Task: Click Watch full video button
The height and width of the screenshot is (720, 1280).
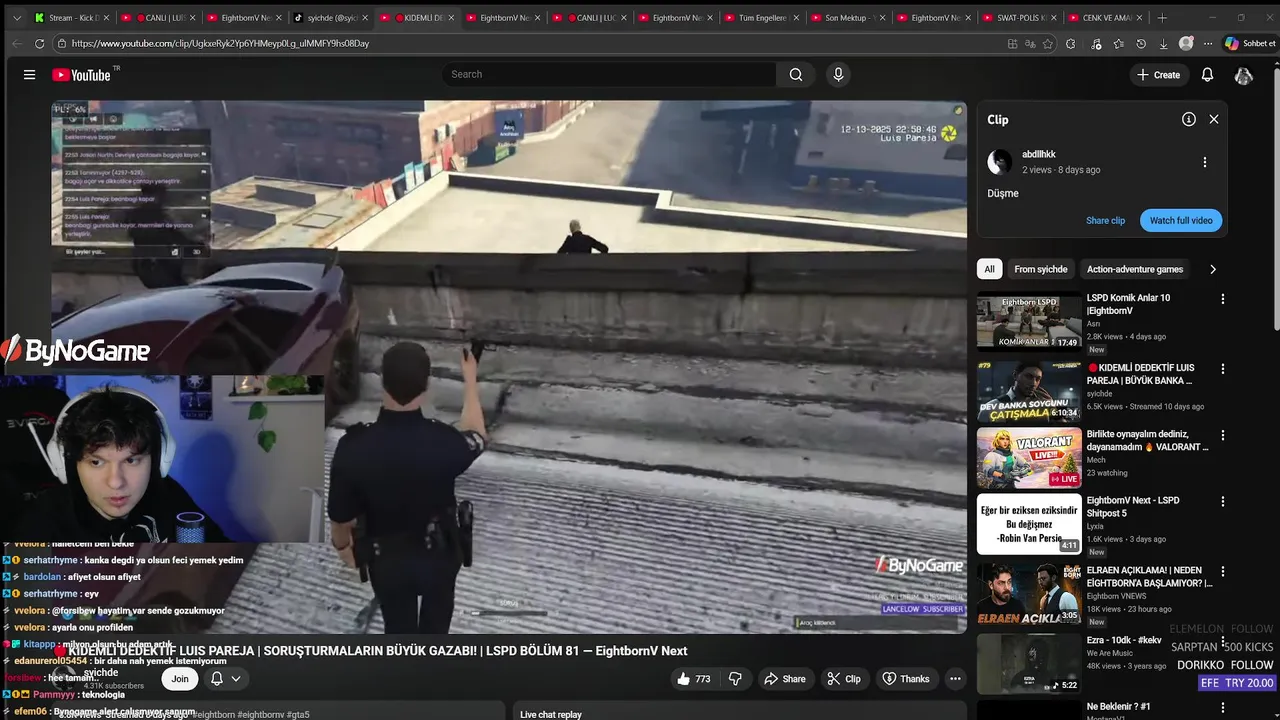Action: pyautogui.click(x=1181, y=220)
